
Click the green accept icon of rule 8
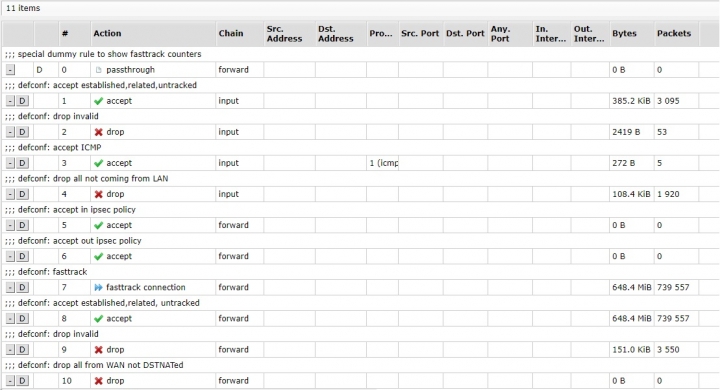[98, 319]
